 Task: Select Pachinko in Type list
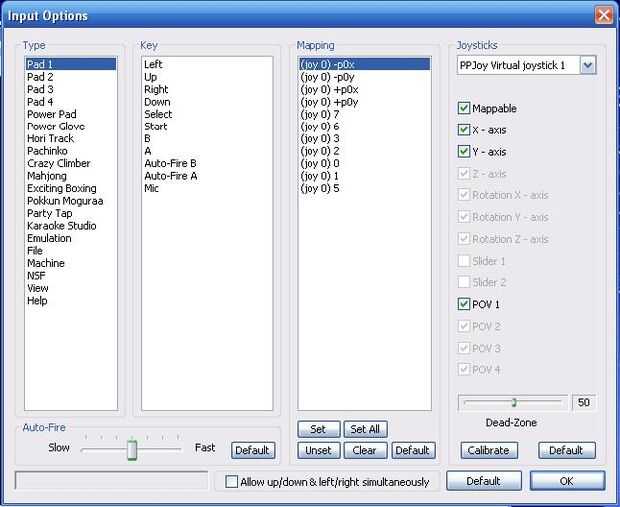tap(71, 151)
